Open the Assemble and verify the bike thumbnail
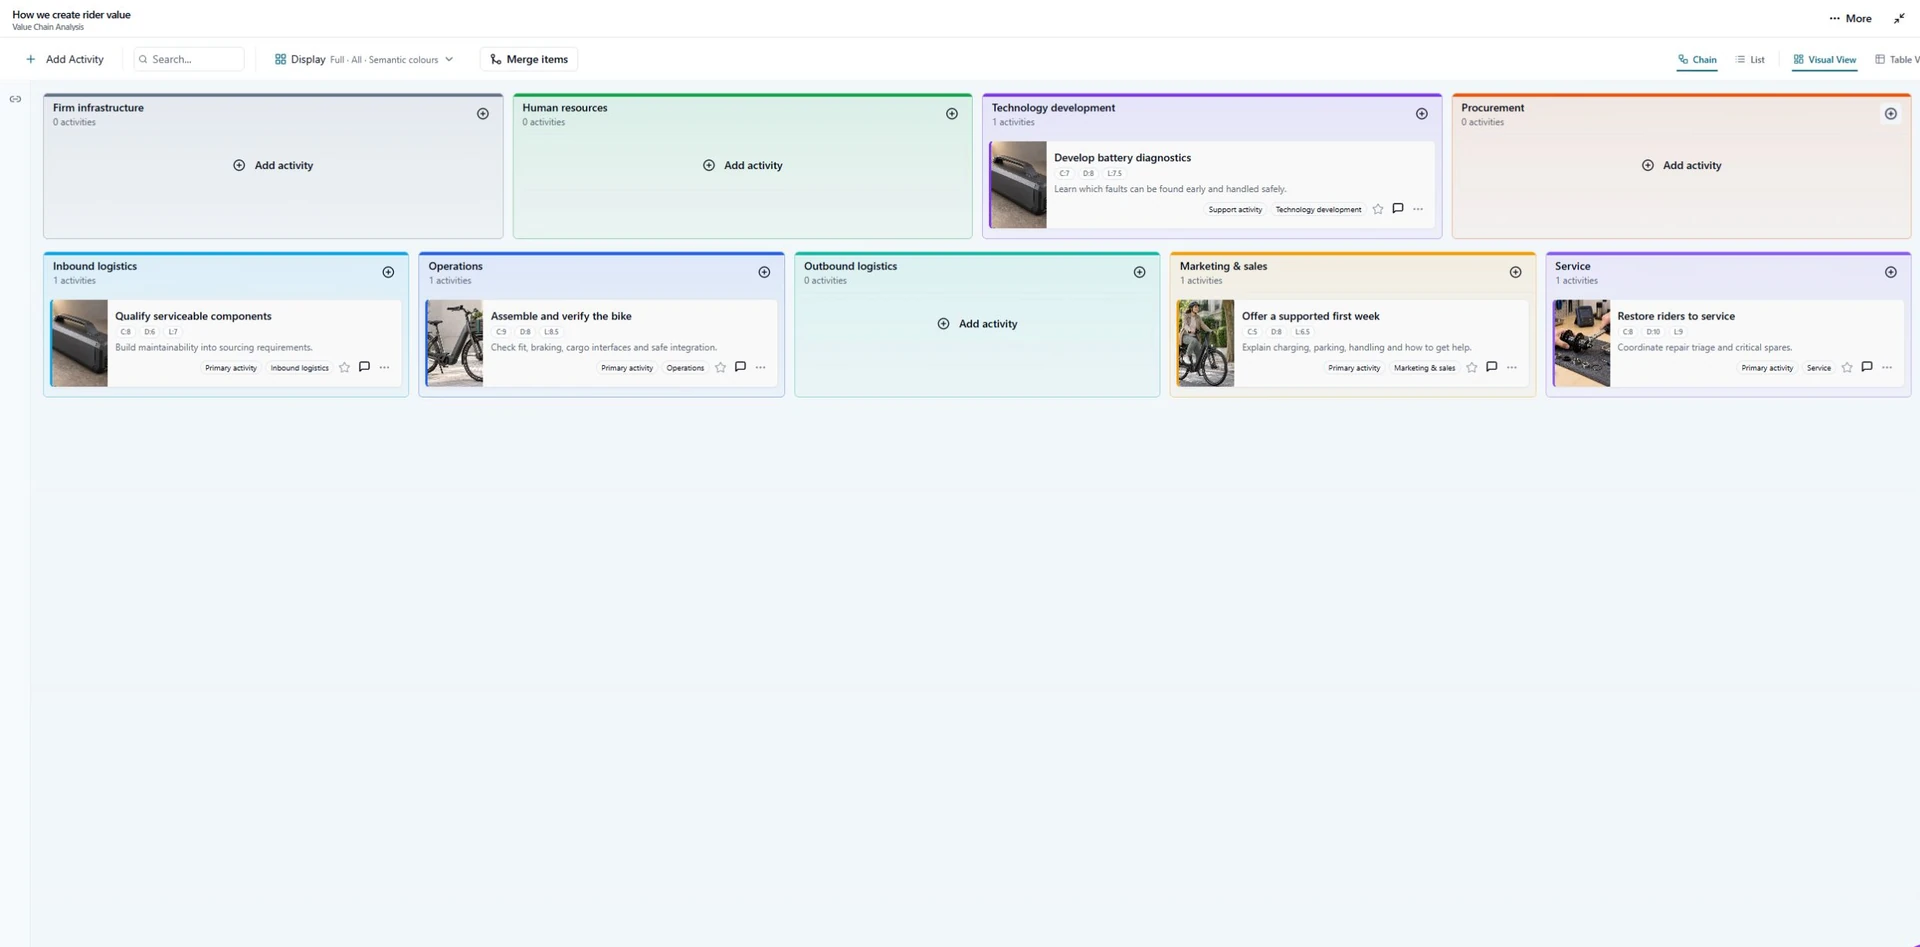This screenshot has height=947, width=1920. click(x=455, y=343)
